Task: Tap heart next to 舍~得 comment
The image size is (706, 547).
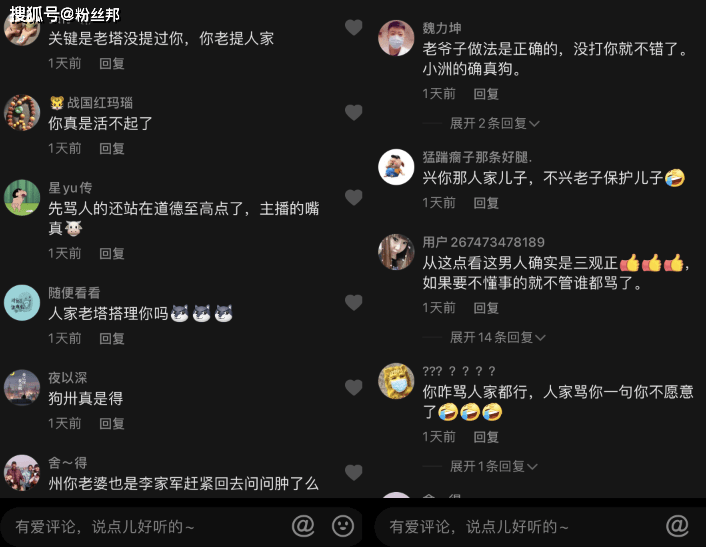Action: [353, 472]
